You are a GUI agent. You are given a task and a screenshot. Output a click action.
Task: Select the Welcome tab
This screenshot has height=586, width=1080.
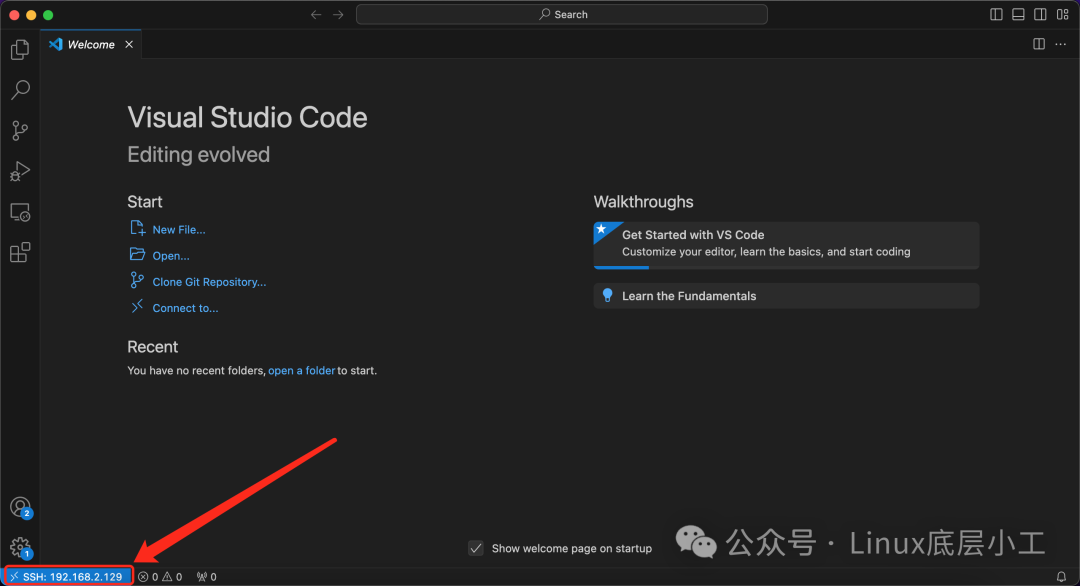point(90,44)
